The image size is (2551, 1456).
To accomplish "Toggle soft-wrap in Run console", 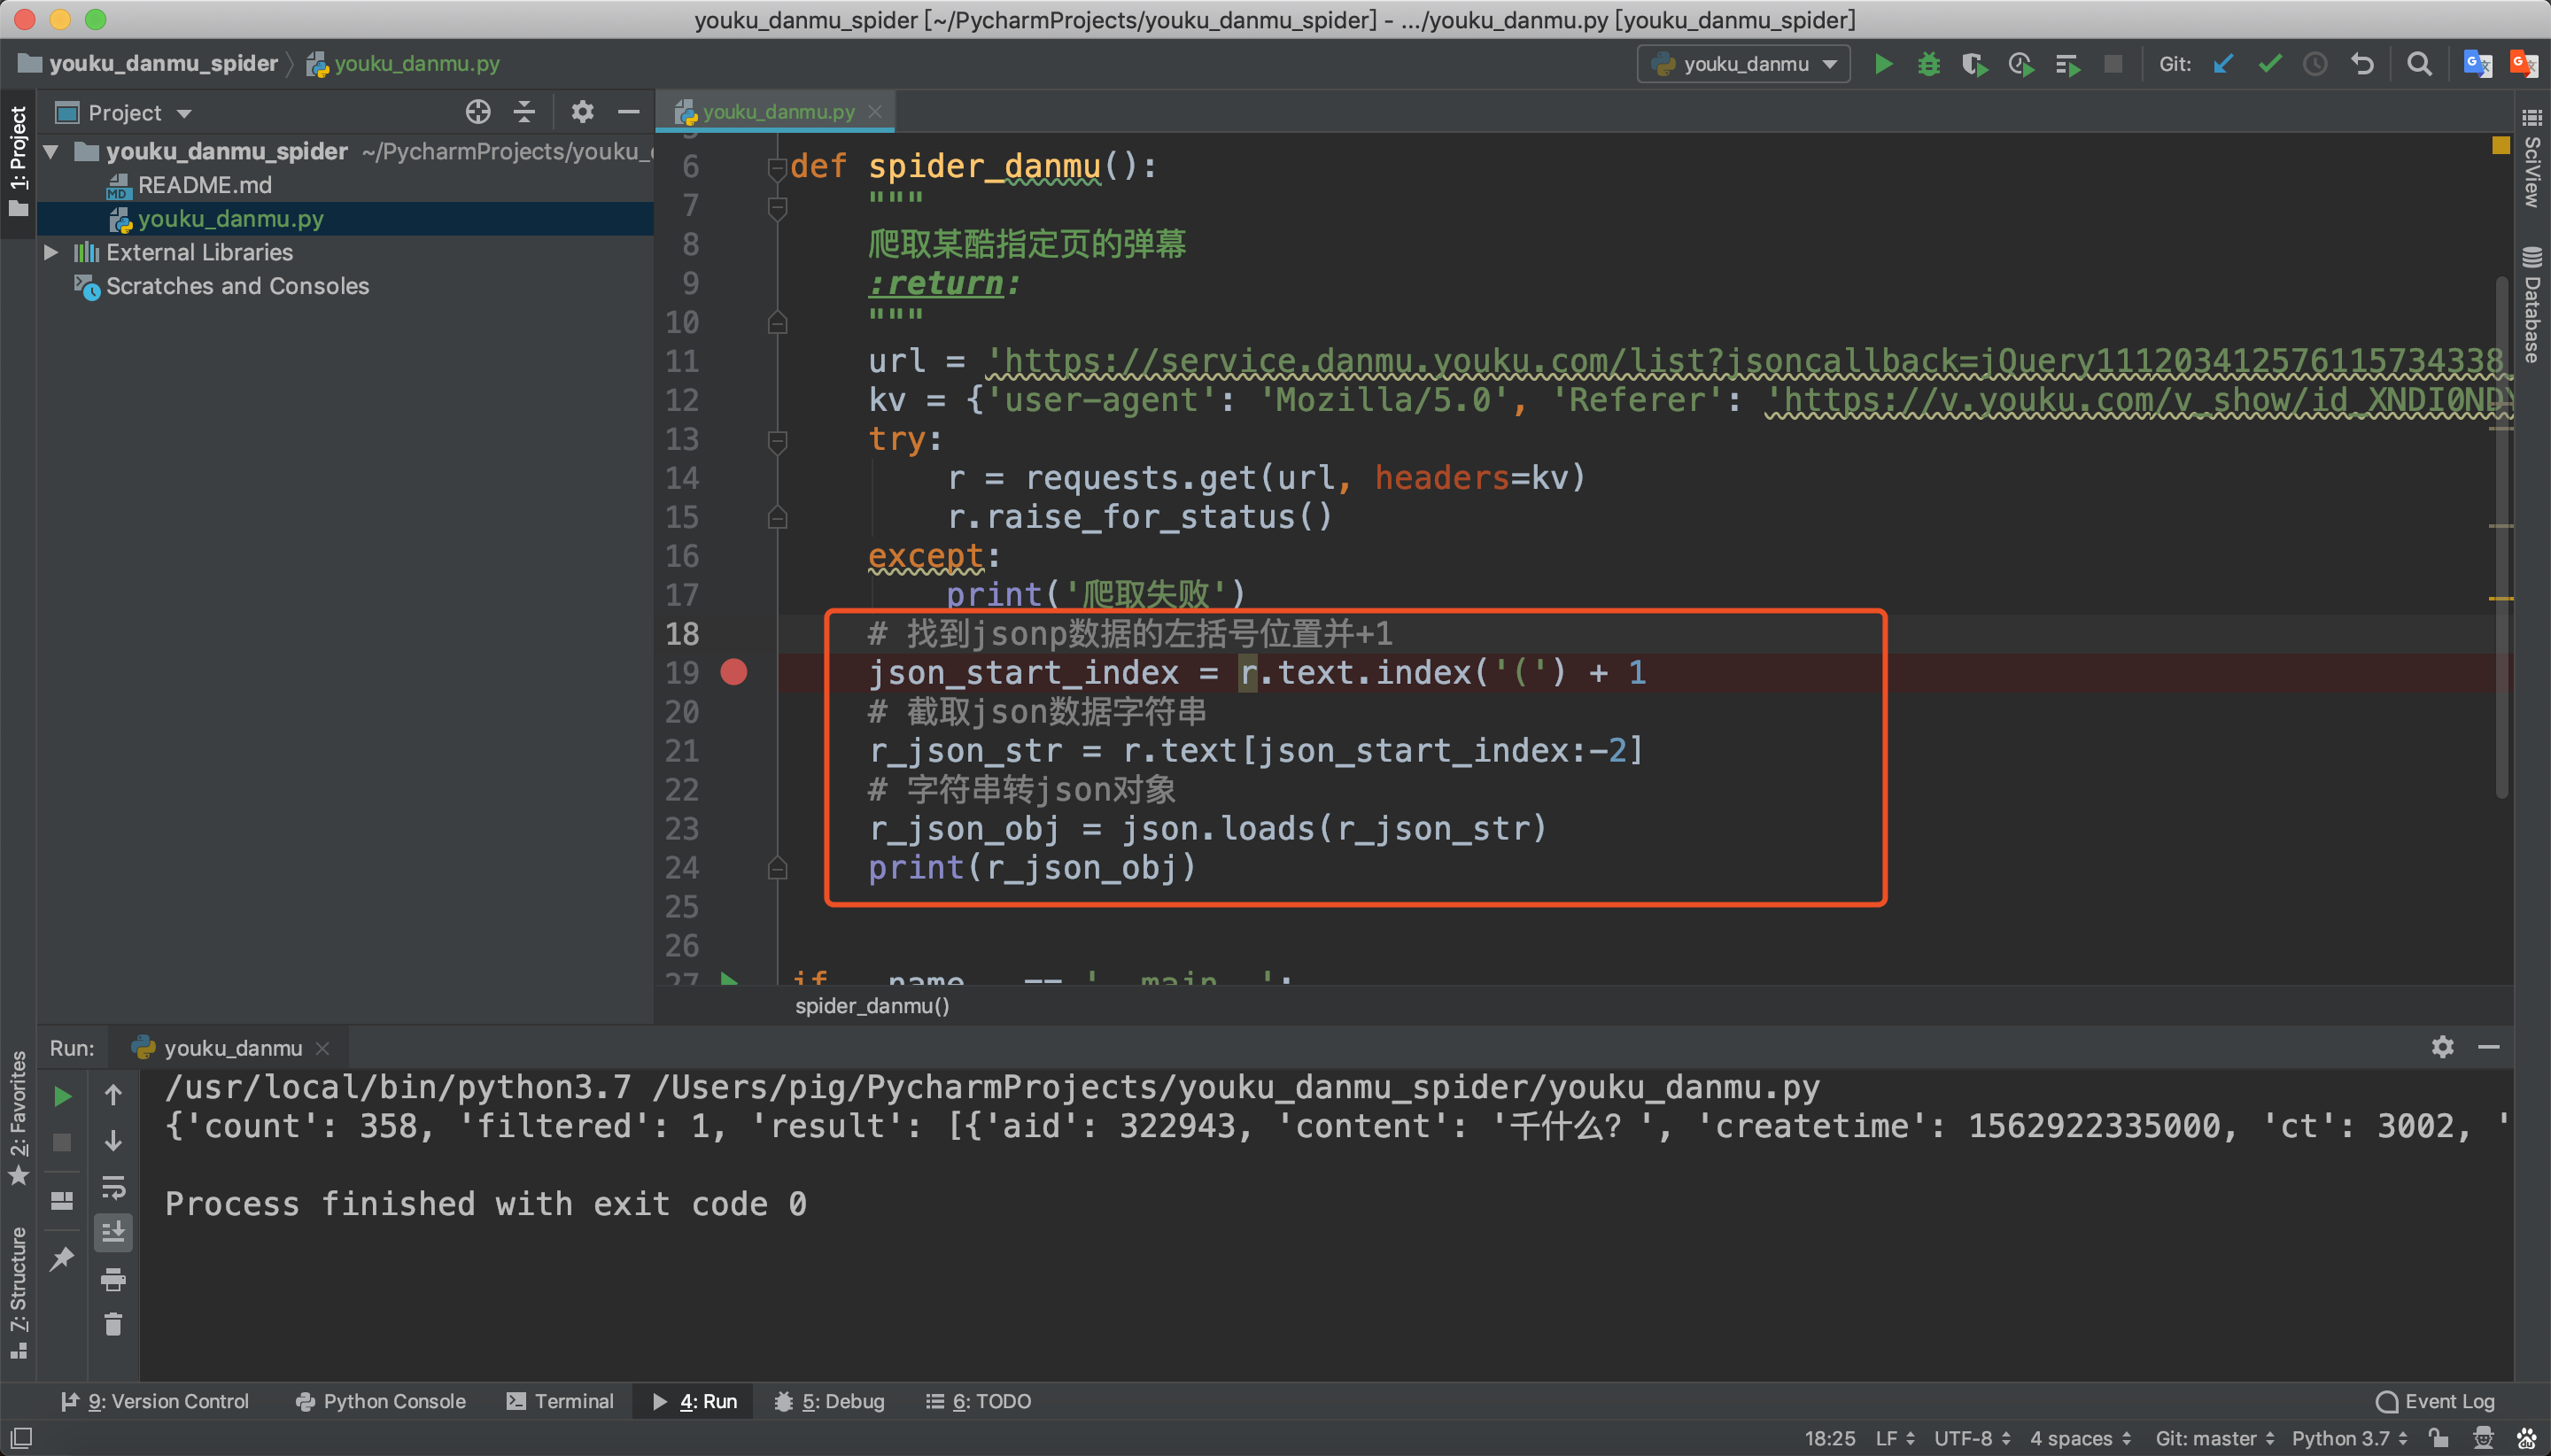I will [x=113, y=1187].
